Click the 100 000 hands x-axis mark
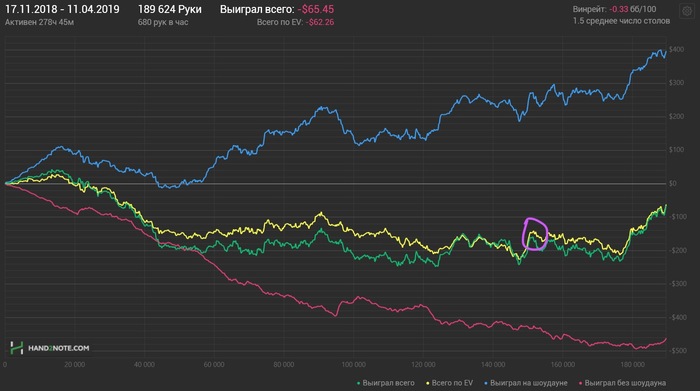Image resolution: width=700 pixels, height=391 pixels. (x=354, y=365)
